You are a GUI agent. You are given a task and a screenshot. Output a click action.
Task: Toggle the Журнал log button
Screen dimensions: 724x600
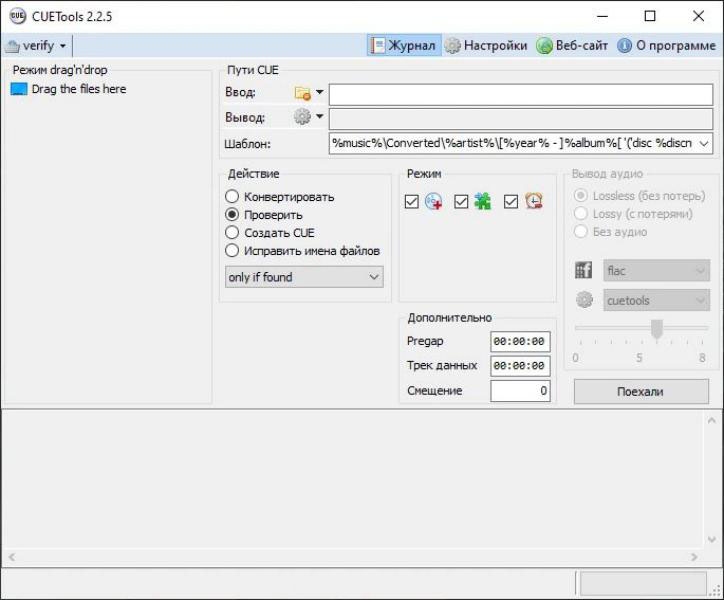404,45
